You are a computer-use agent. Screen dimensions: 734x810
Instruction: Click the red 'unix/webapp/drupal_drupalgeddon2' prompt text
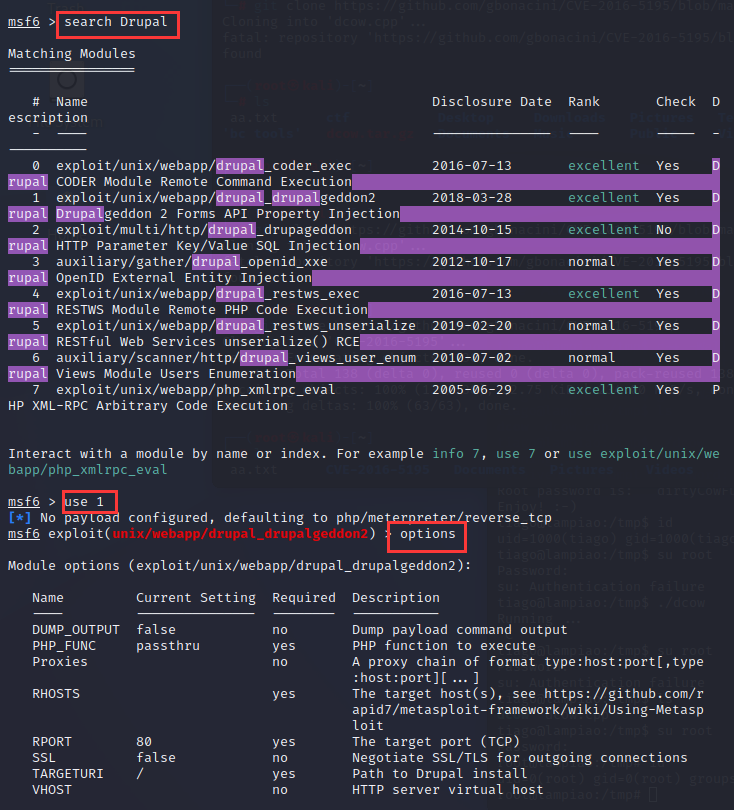tap(240, 534)
